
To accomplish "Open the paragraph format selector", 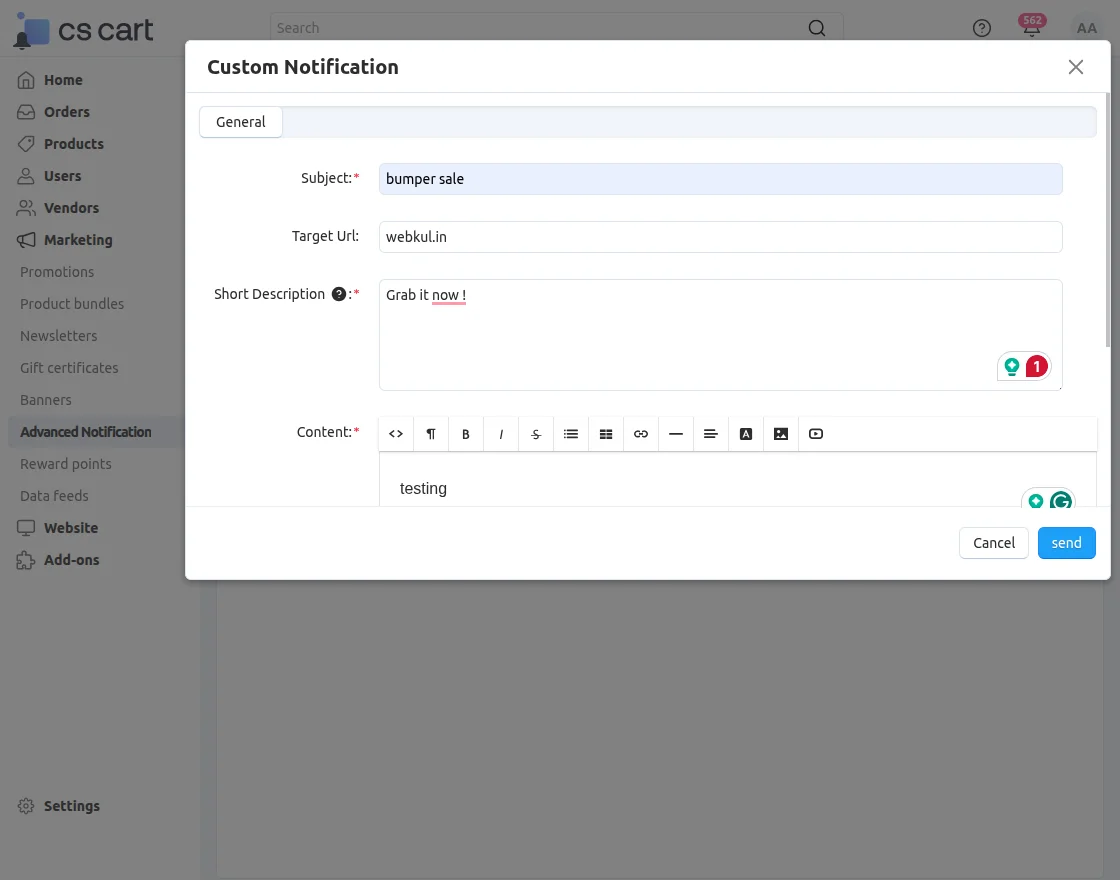I will 430,433.
